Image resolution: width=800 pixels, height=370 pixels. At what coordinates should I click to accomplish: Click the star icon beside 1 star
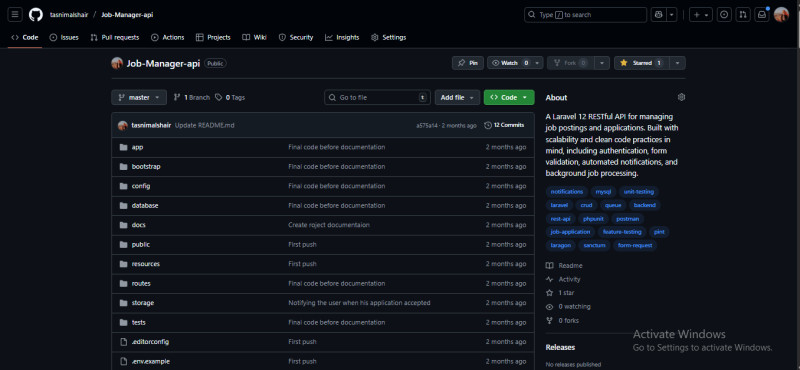coord(549,293)
